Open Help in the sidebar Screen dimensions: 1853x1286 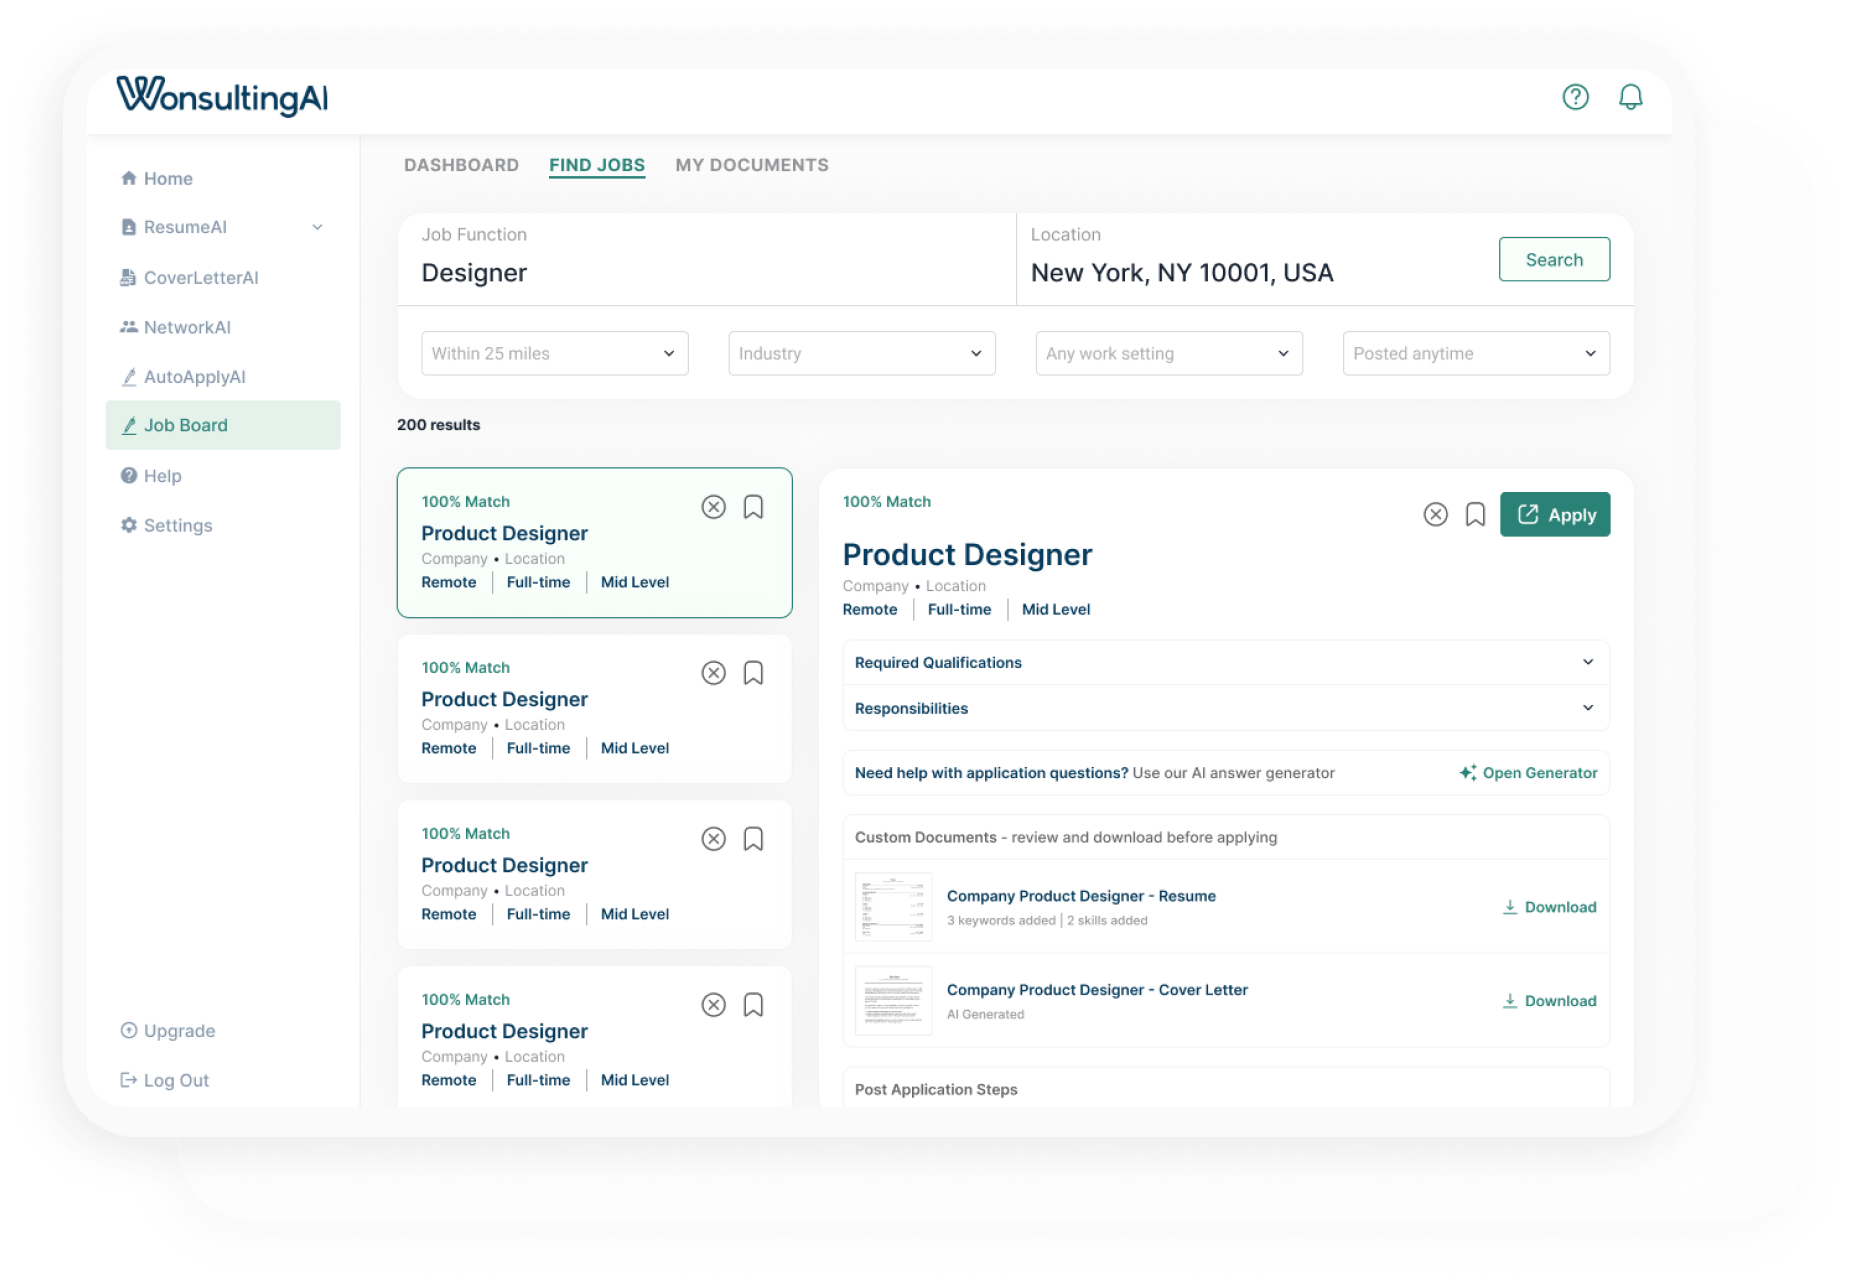(x=151, y=476)
